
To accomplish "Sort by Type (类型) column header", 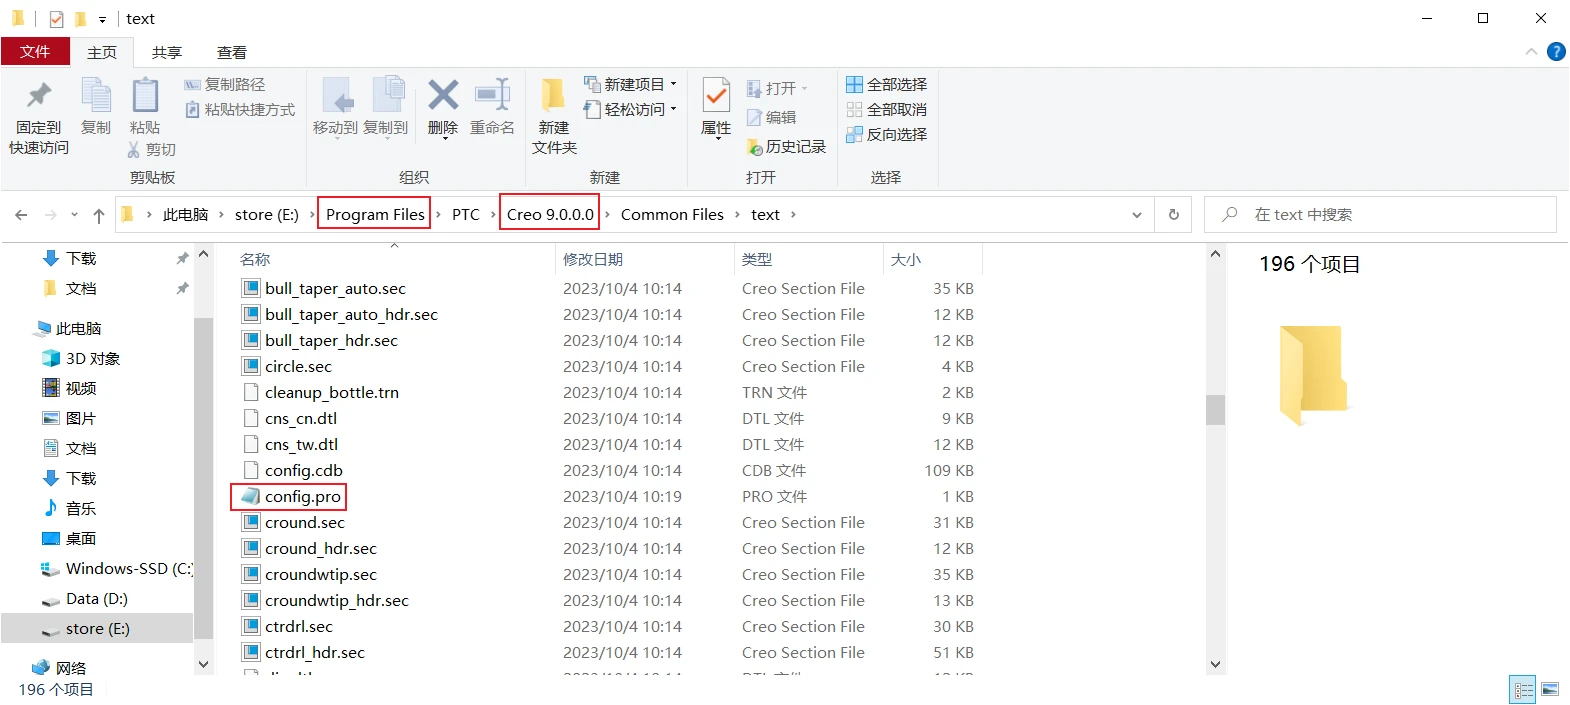I will (809, 260).
